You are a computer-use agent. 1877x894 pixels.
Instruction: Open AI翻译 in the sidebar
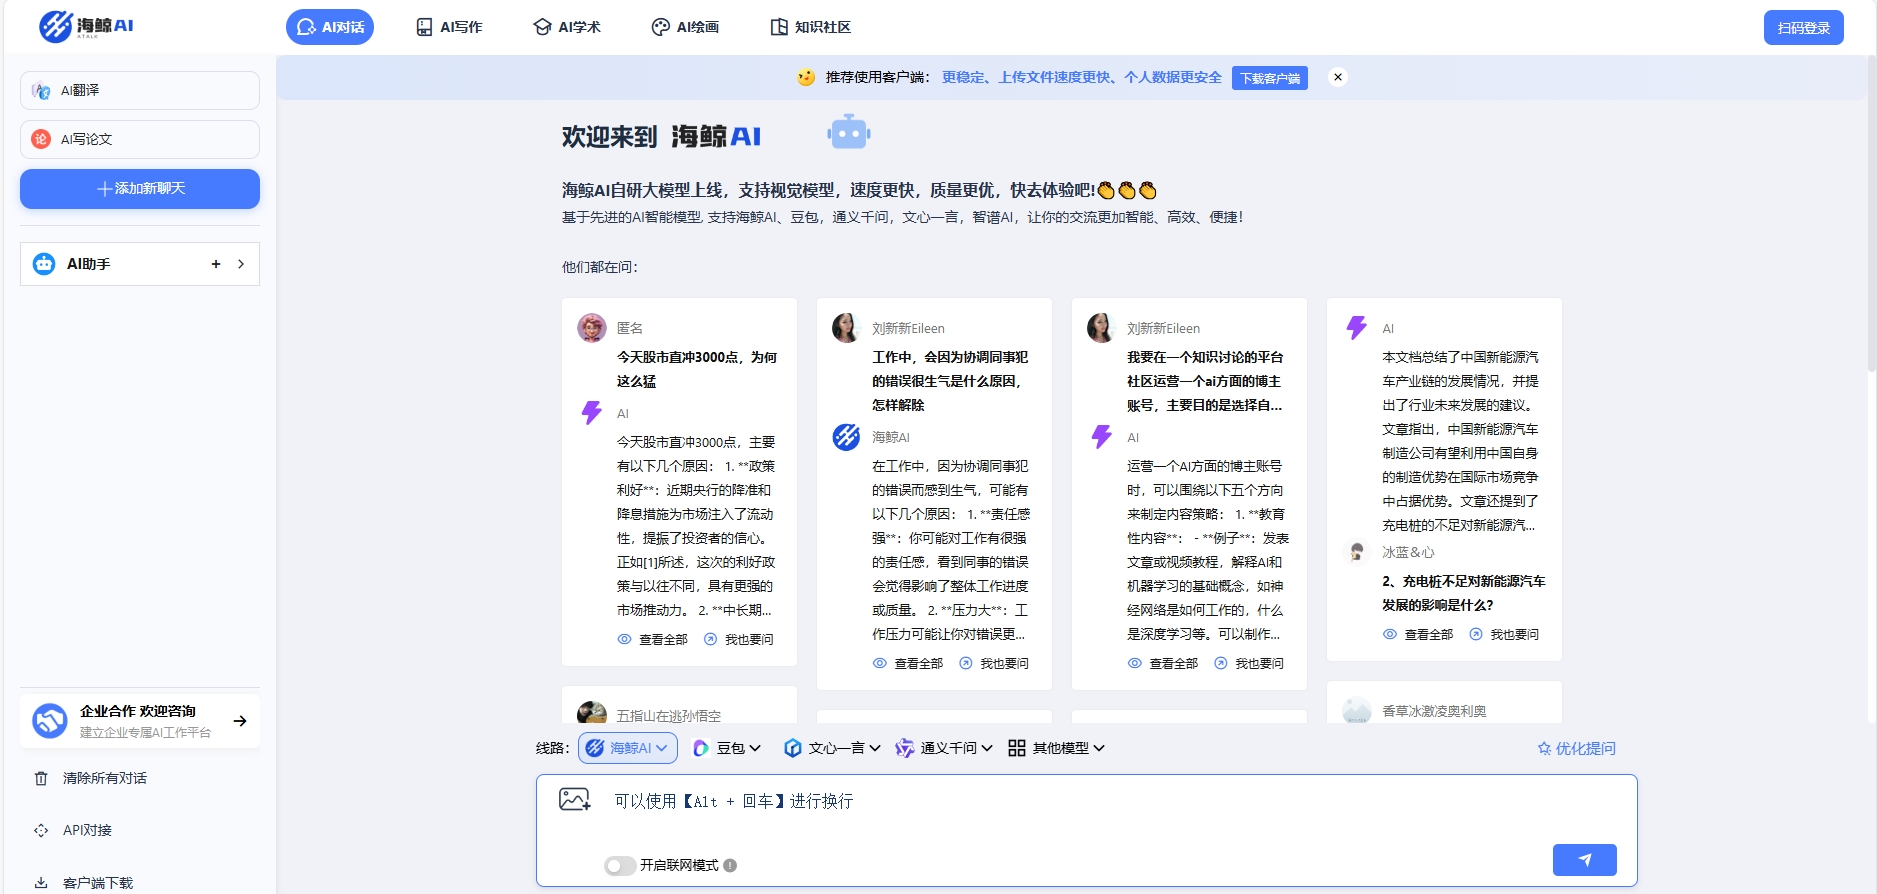click(x=140, y=90)
